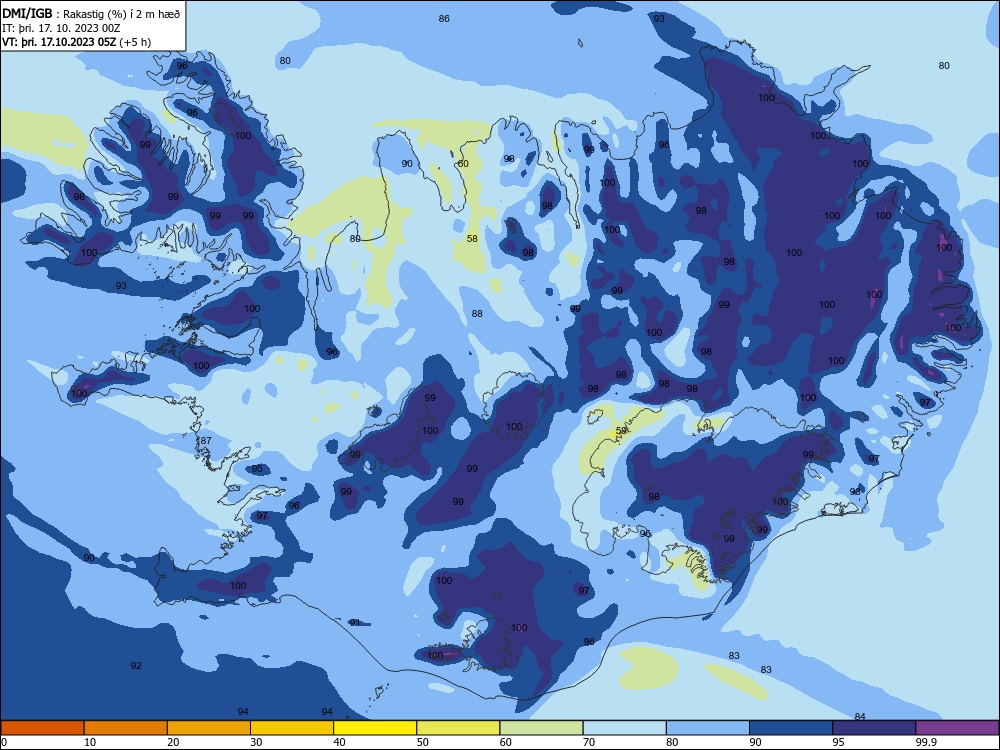Pick the purple above-99.9 legend swatch
The height and width of the screenshot is (750, 1000).
[957, 728]
